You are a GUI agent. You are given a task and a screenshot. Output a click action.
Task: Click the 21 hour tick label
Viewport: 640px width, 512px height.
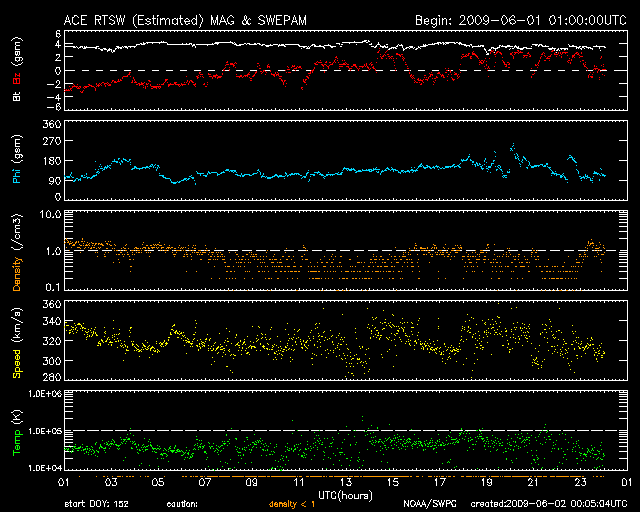[532, 483]
